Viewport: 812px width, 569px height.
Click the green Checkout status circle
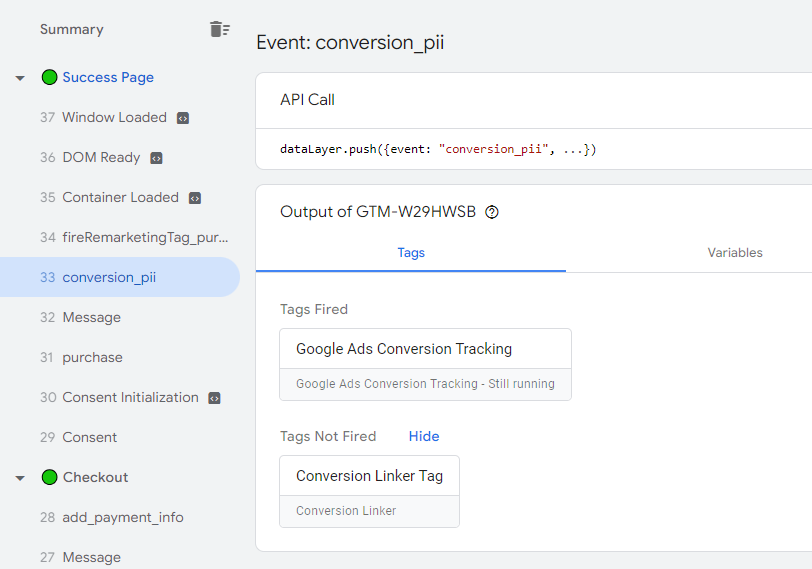pos(49,477)
